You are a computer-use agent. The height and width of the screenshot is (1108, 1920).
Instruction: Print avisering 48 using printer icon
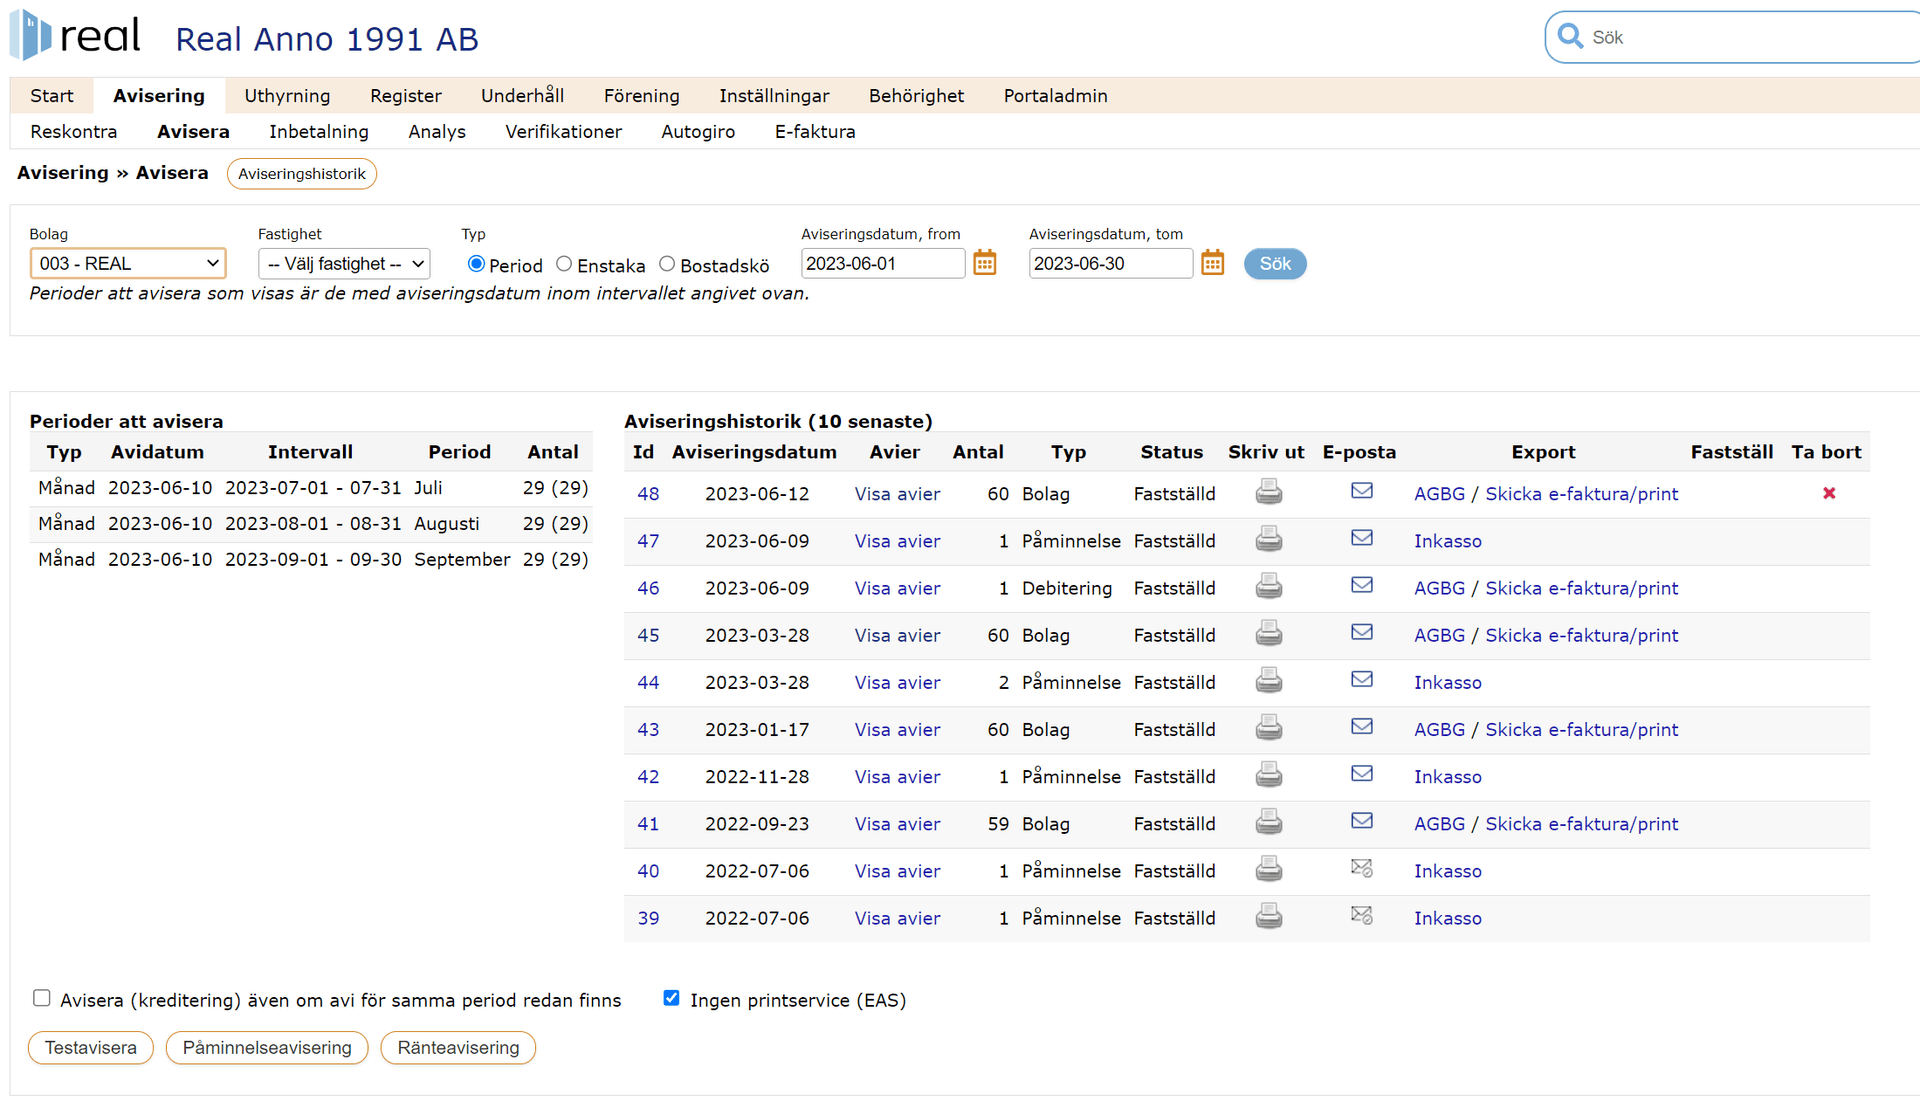point(1268,492)
